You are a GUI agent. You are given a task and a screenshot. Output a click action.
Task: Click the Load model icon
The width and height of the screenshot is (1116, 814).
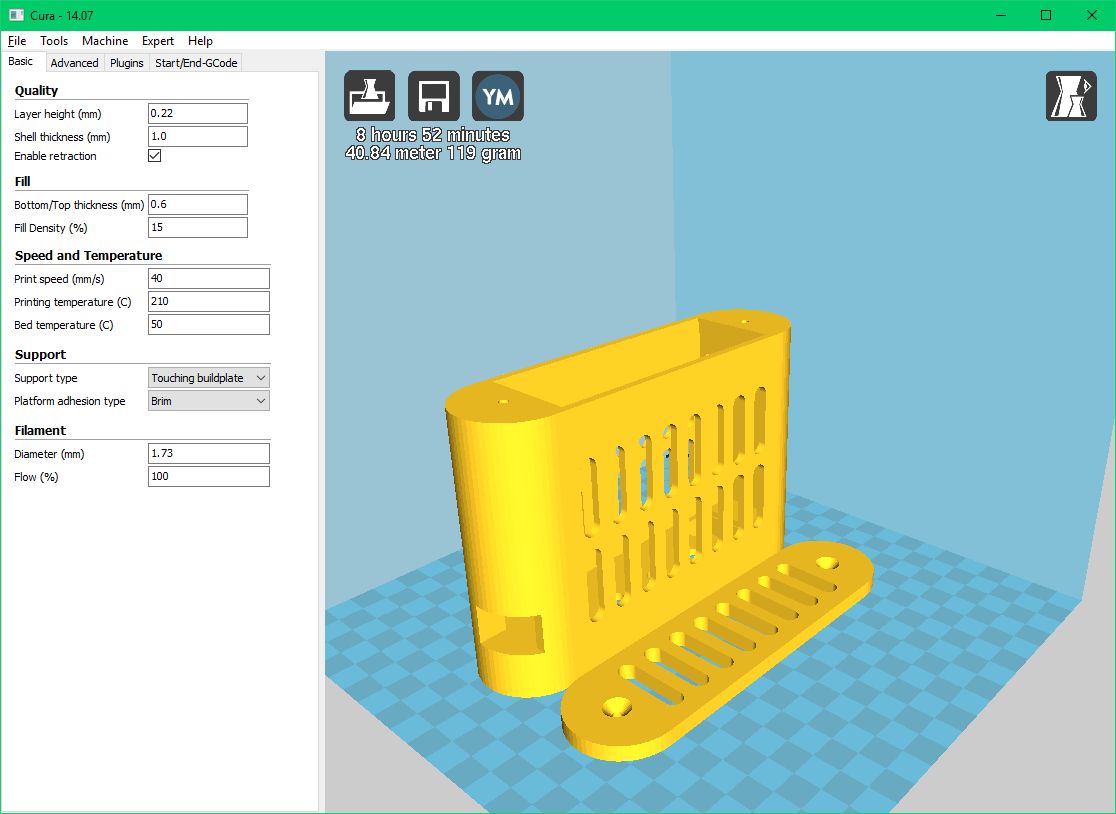tap(369, 96)
